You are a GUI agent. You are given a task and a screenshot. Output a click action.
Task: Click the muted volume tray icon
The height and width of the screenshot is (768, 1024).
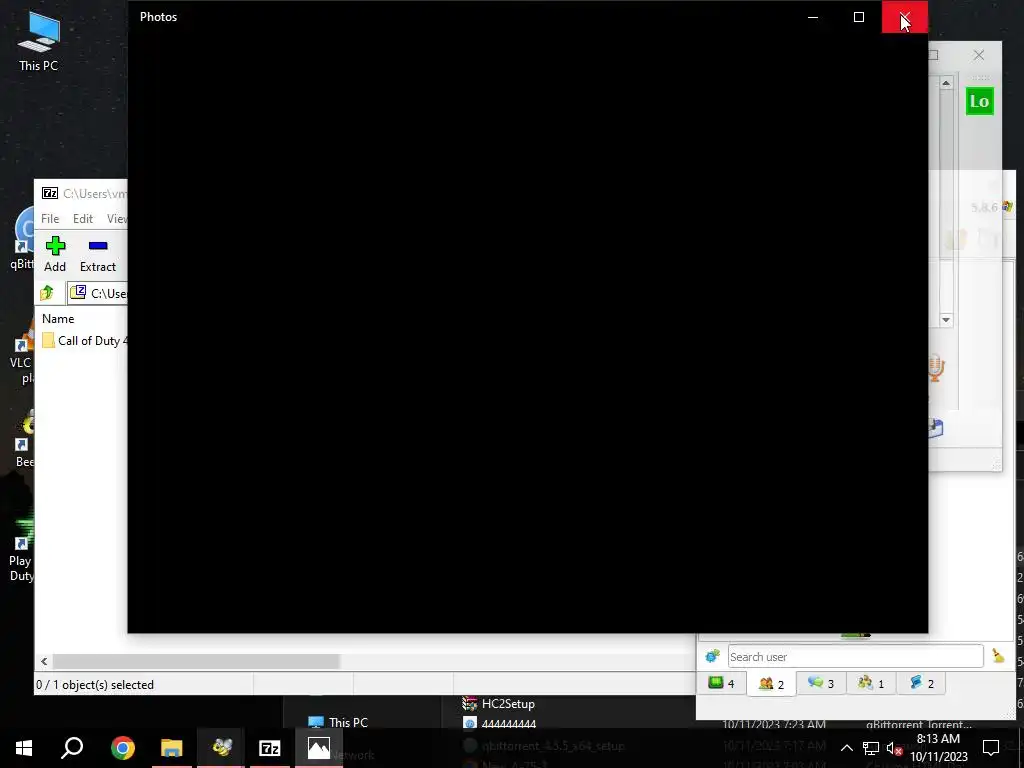coord(894,748)
